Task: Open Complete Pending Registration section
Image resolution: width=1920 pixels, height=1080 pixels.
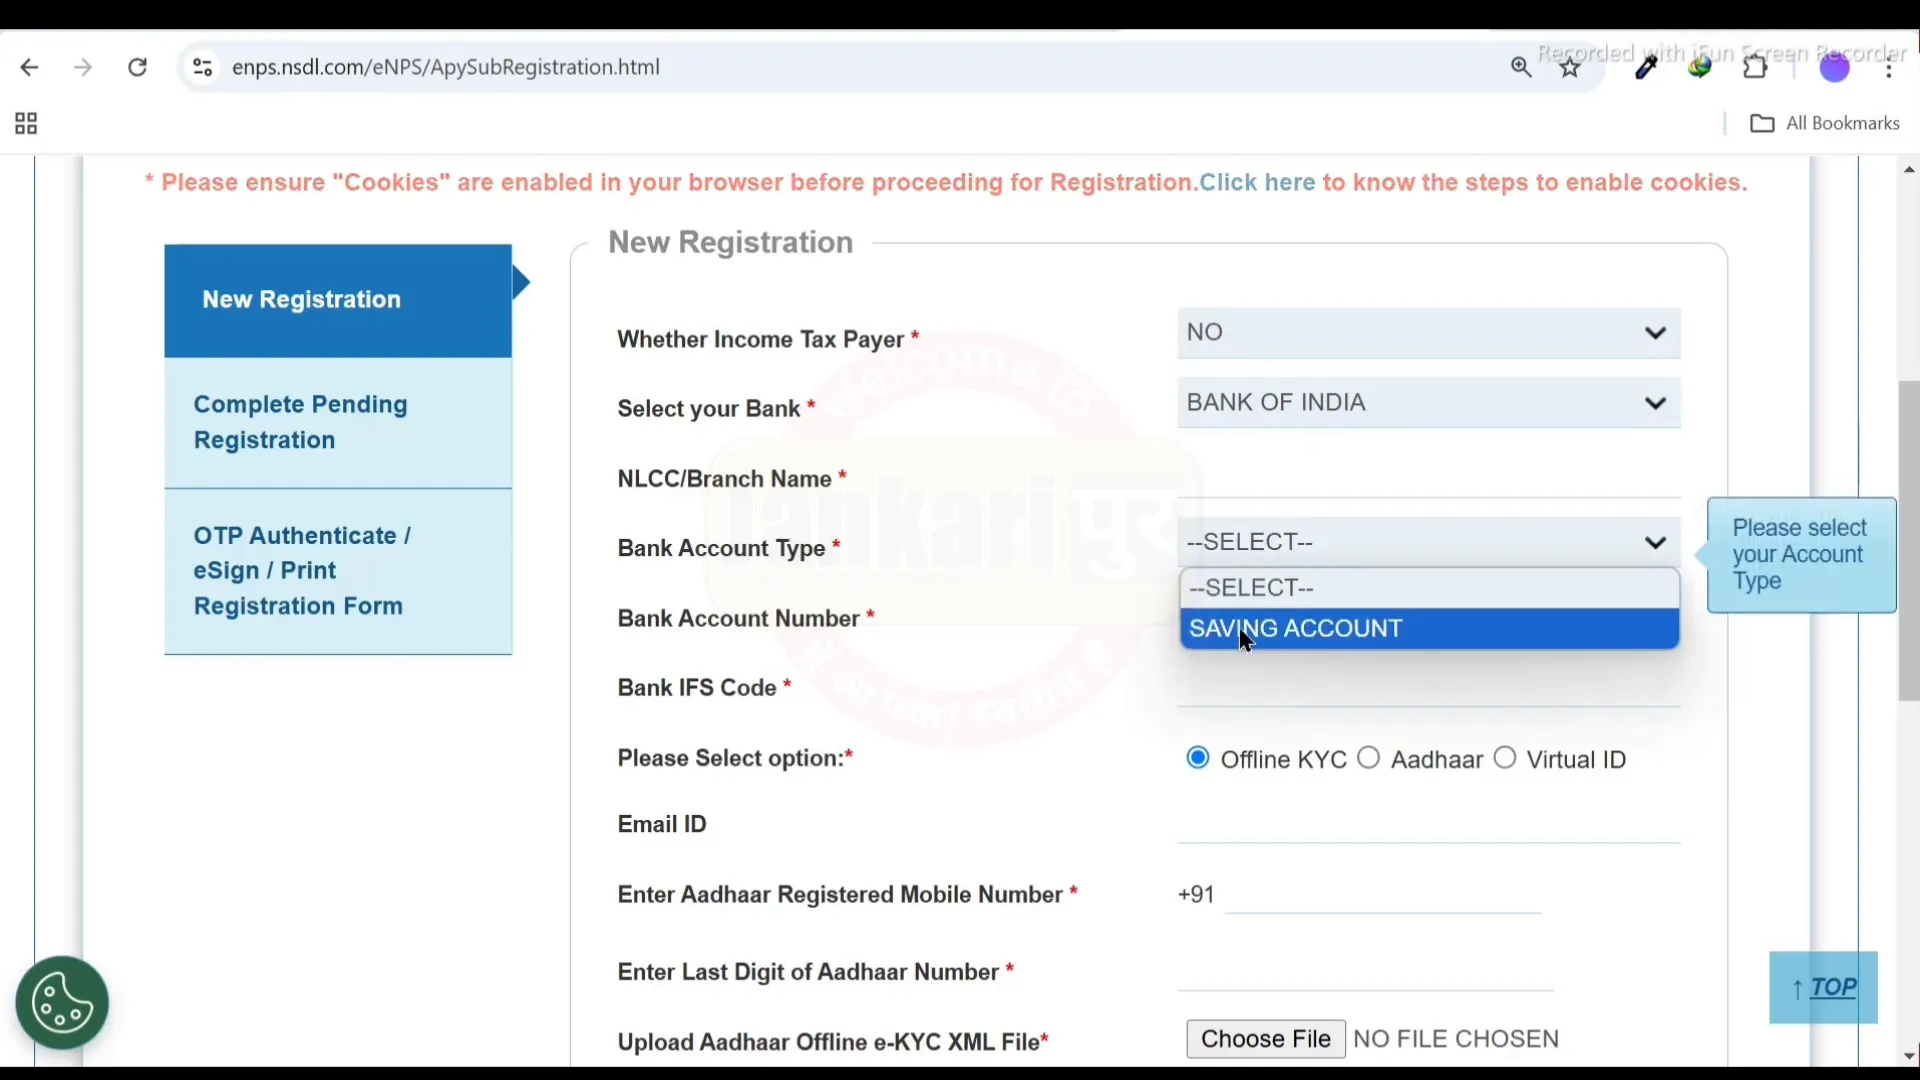Action: pyautogui.click(x=336, y=422)
